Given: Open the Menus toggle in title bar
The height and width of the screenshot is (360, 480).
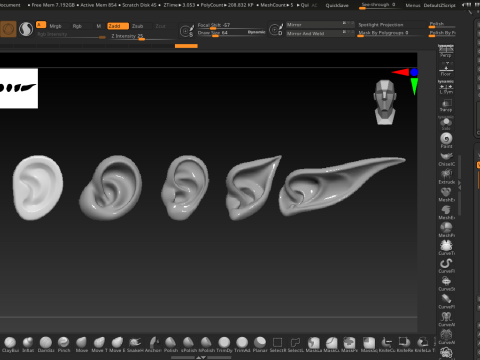Looking at the screenshot, I should [413, 5].
